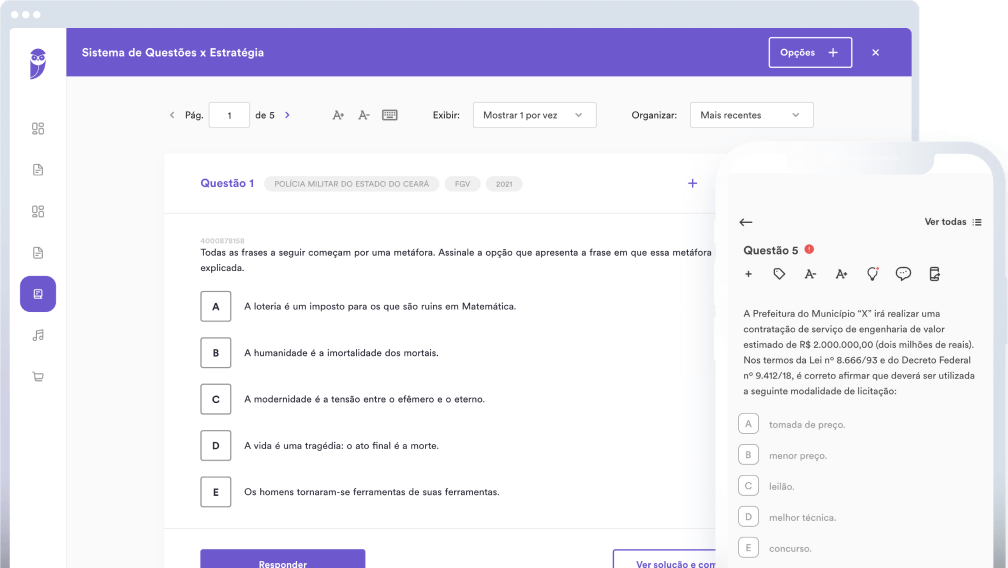
Task: Click the tag icon under Questão 5
Action: pyautogui.click(x=779, y=274)
